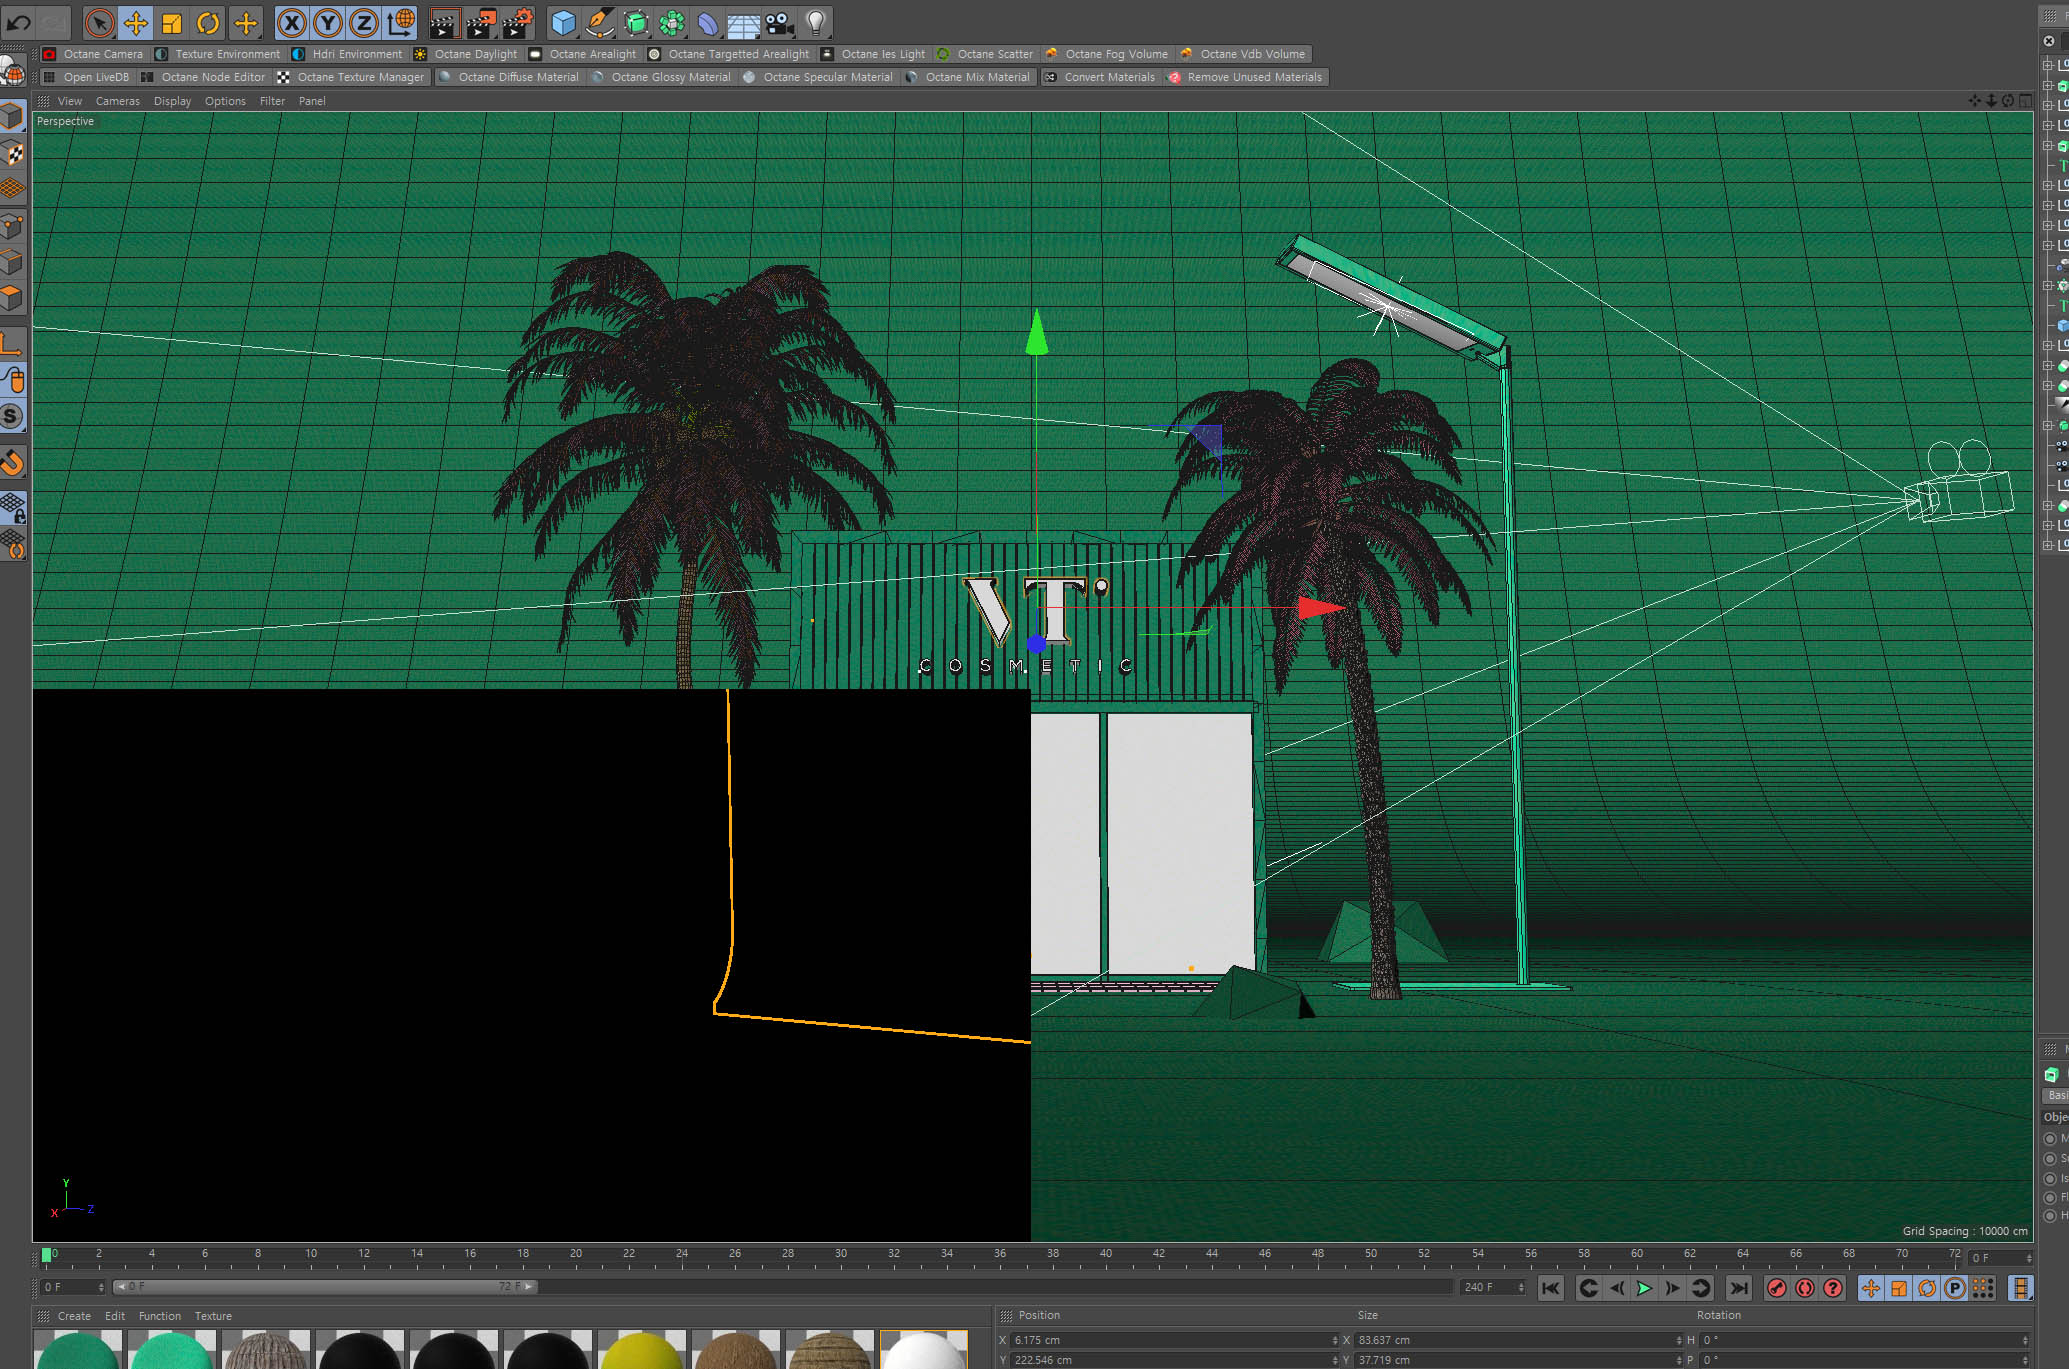2069x1369 pixels.
Task: Click the Undo arrow icon
Action: [18, 22]
